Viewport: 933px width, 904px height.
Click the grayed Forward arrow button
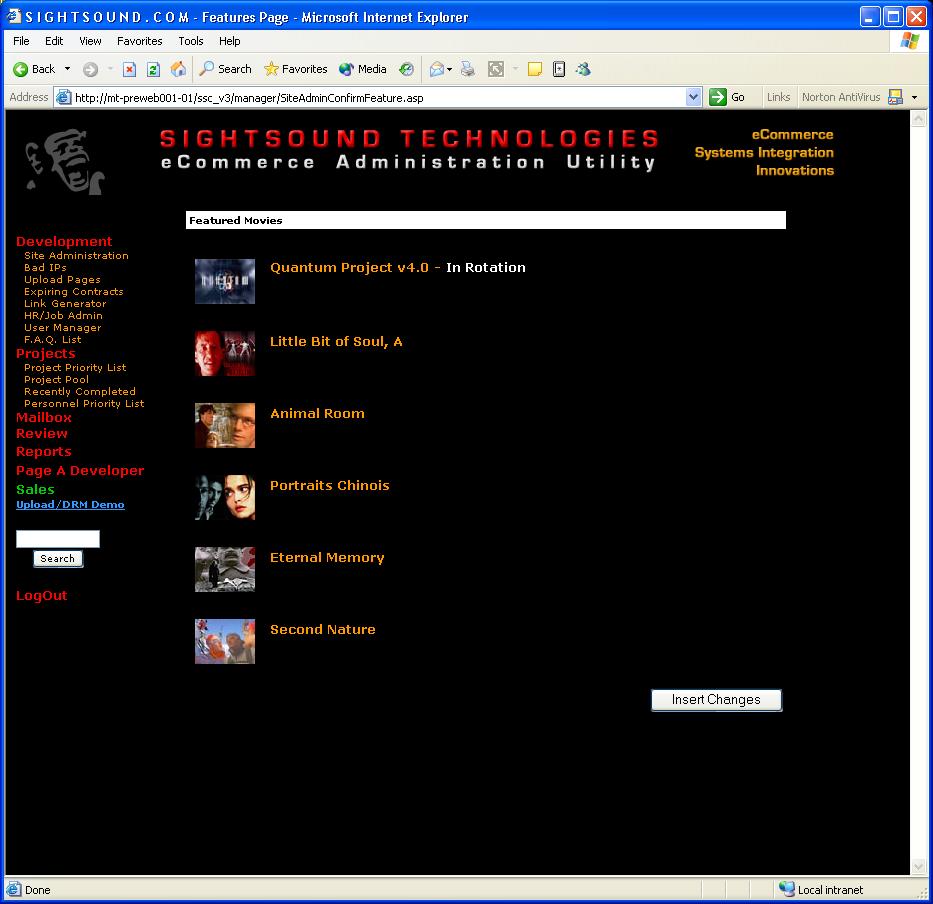(x=90, y=70)
